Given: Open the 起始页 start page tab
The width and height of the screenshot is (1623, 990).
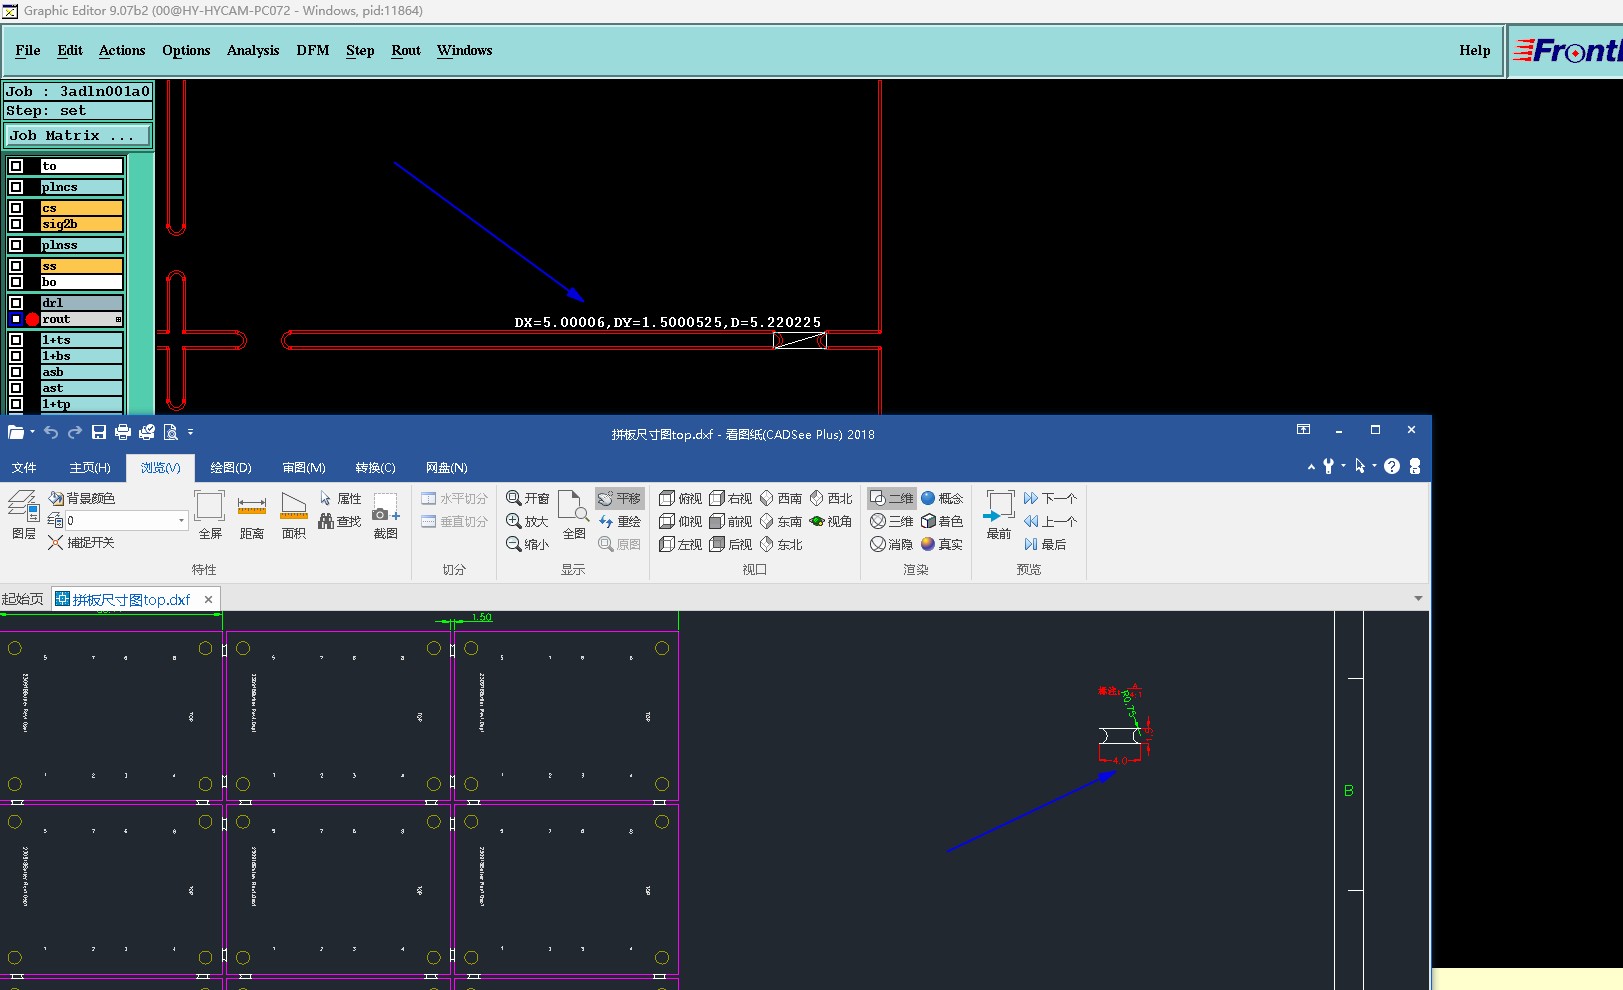Looking at the screenshot, I should [23, 599].
